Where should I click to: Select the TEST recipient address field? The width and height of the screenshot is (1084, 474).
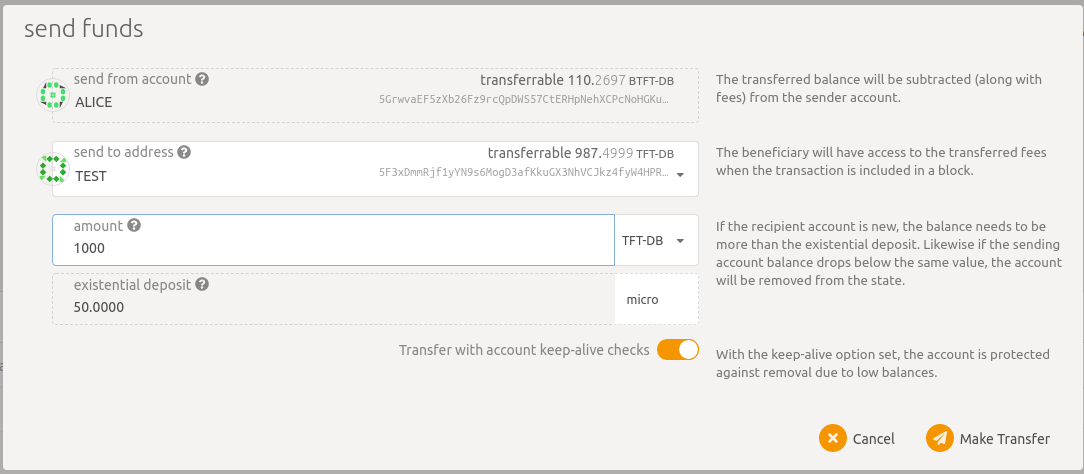point(375,169)
